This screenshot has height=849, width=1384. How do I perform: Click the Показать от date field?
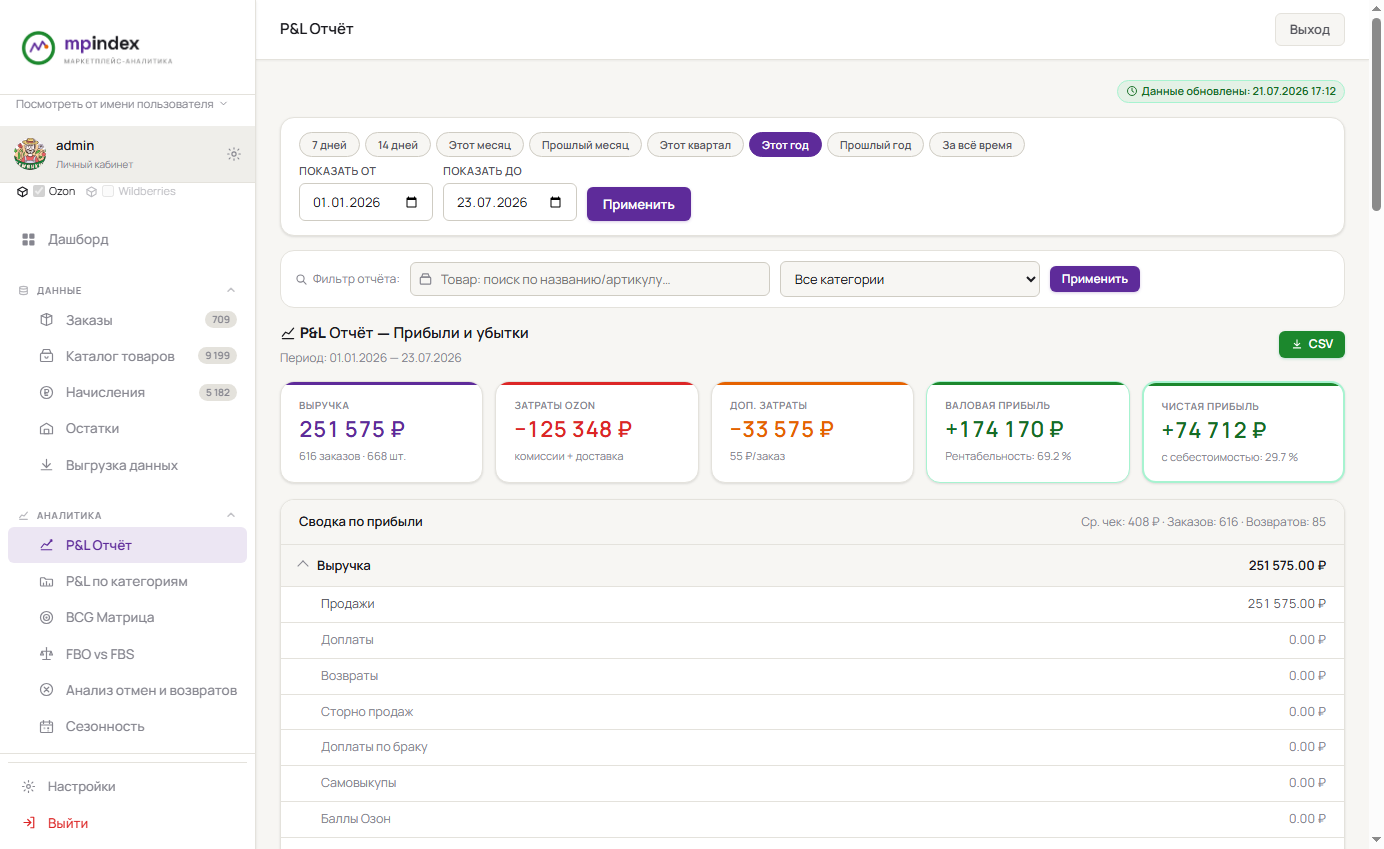click(x=366, y=202)
